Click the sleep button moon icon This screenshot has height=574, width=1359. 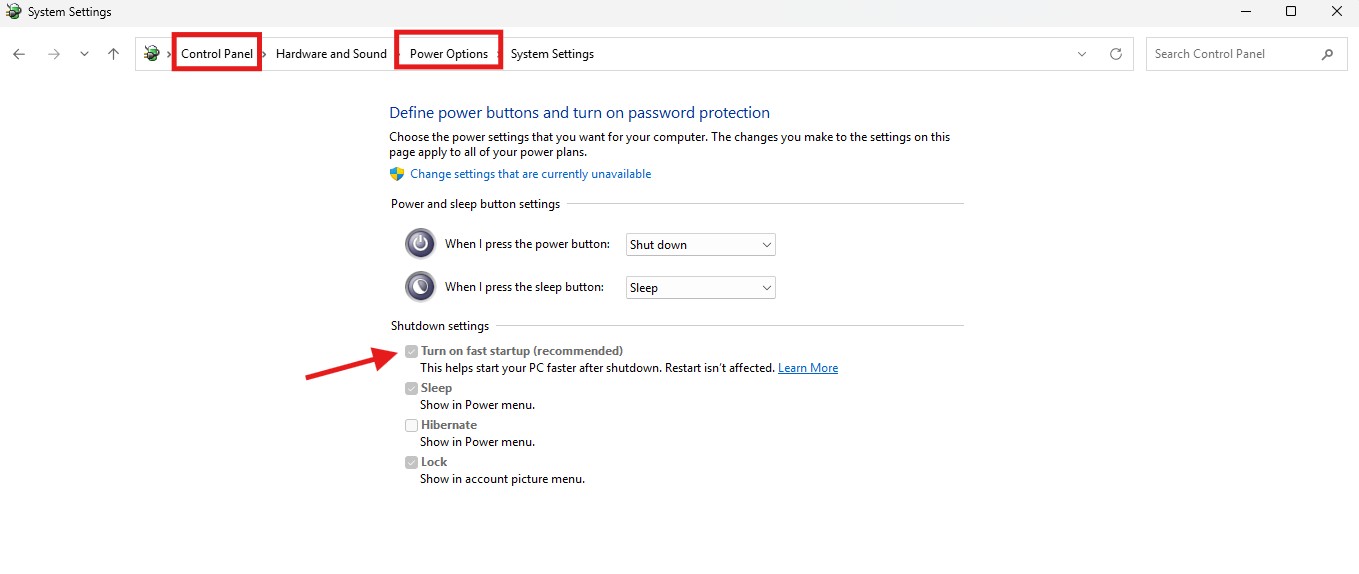pos(420,287)
